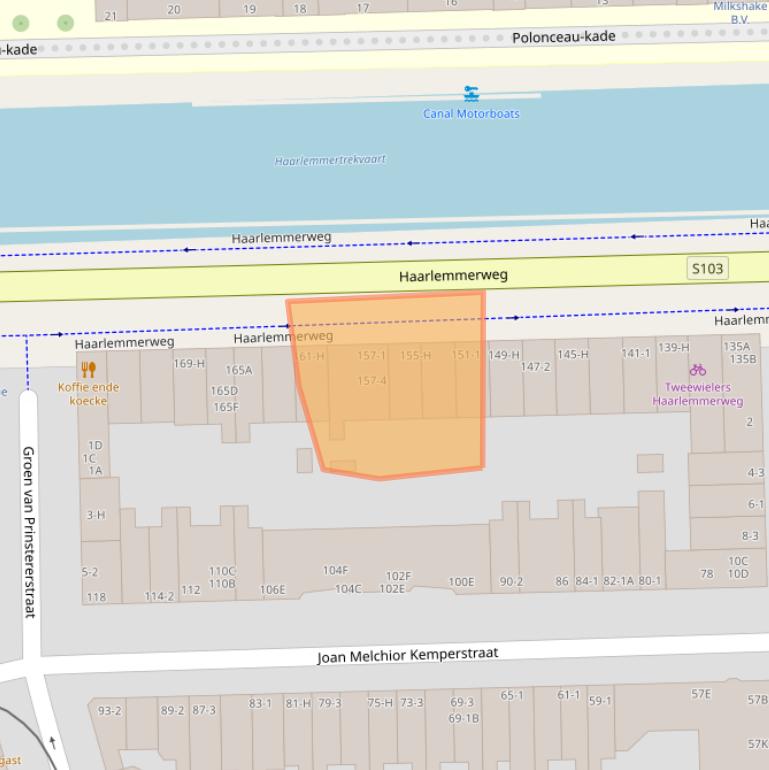The width and height of the screenshot is (769, 770).
Task: Click the Tweewielers Haarlemmerweg bicycle shop icon
Action: click(697, 370)
